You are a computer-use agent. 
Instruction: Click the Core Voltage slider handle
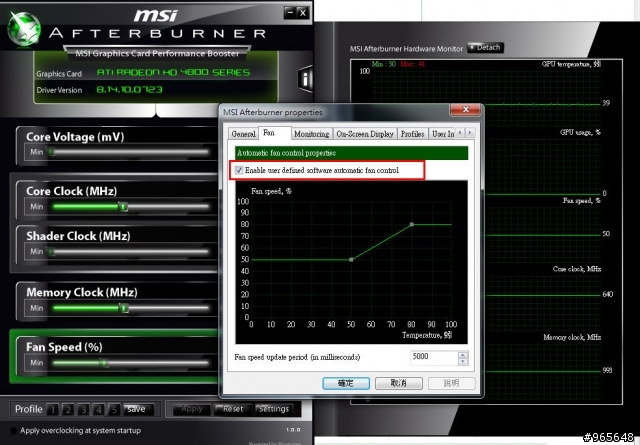pyautogui.click(x=51, y=152)
